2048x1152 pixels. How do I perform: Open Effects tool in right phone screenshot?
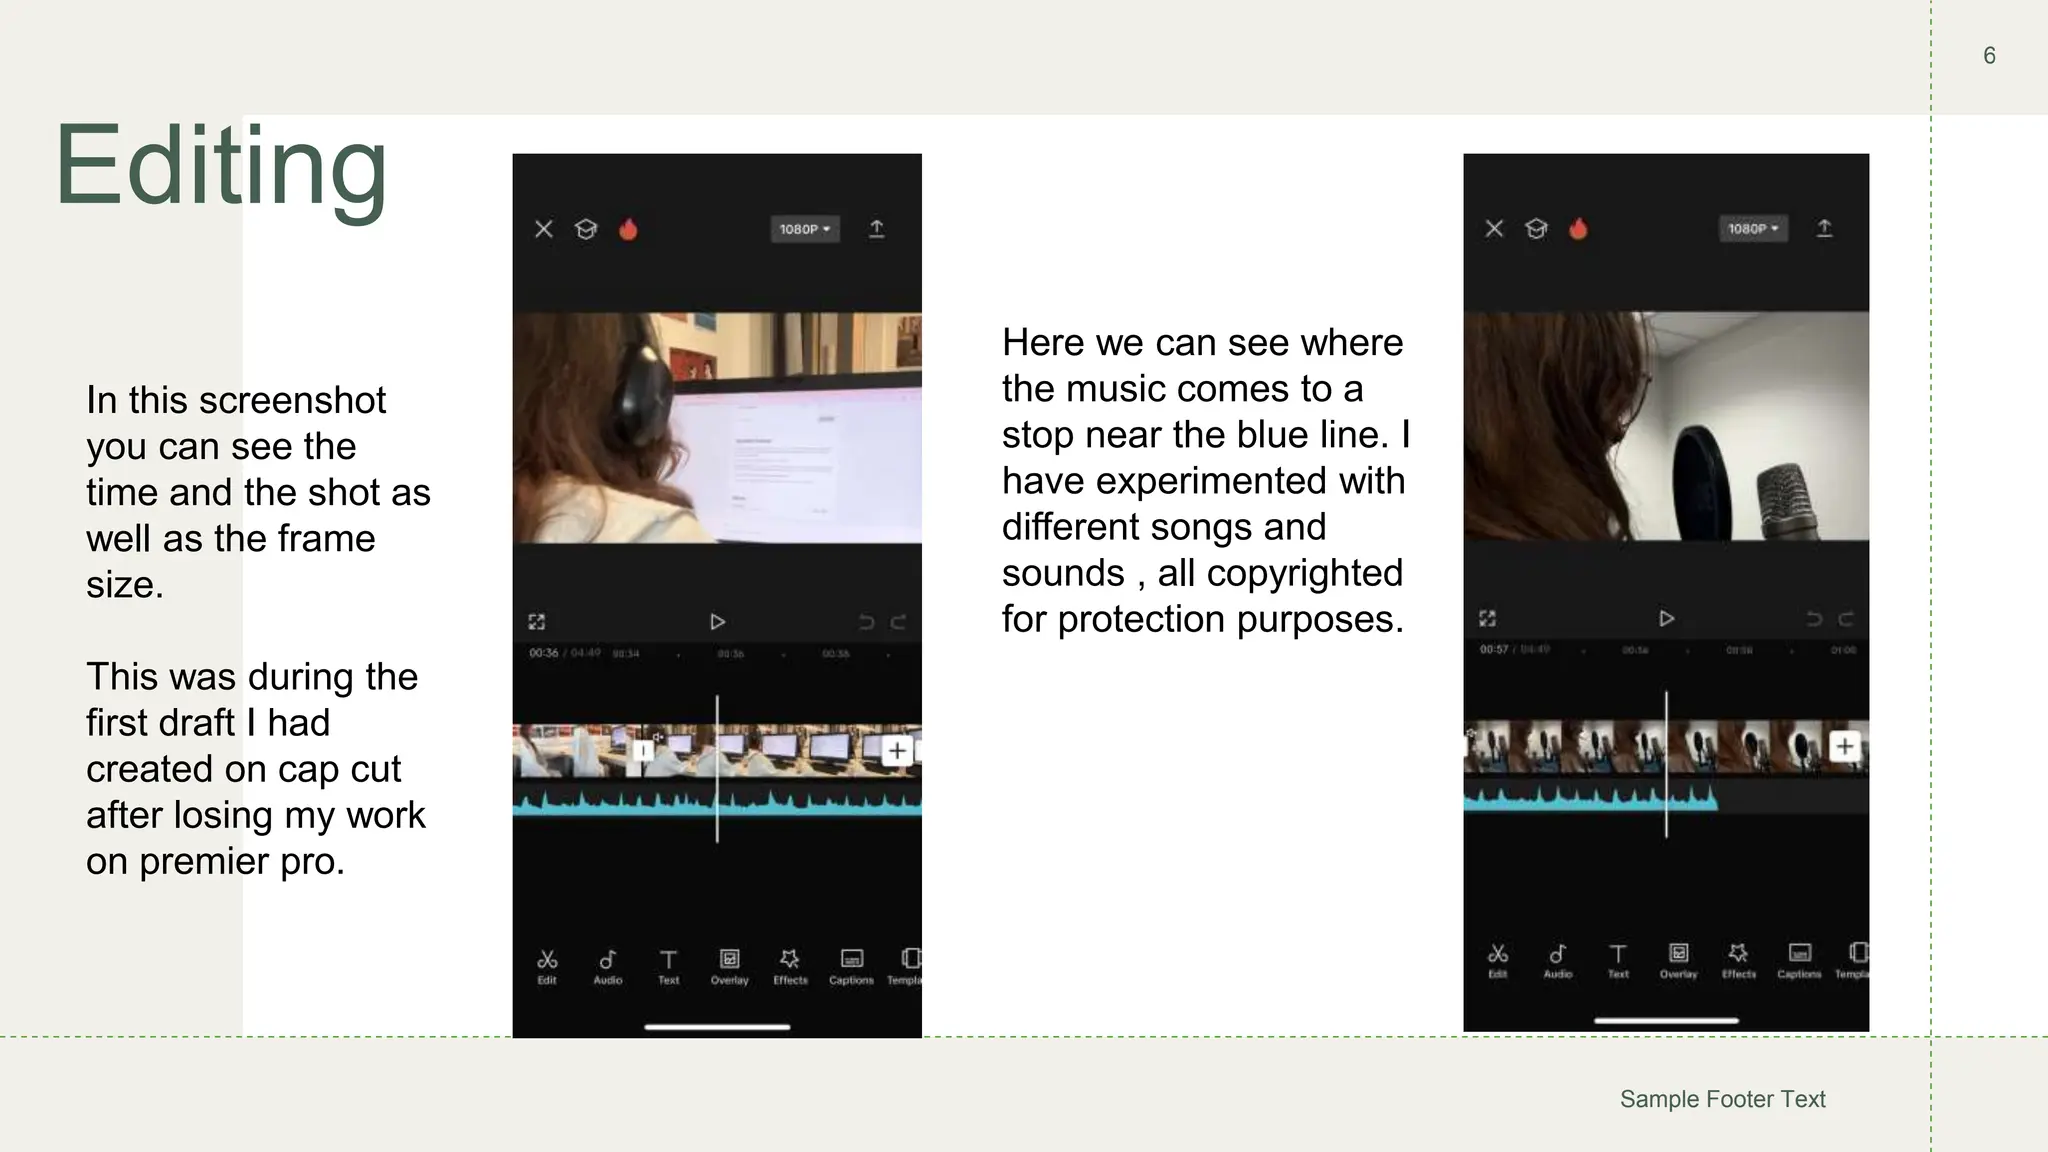tap(1738, 958)
